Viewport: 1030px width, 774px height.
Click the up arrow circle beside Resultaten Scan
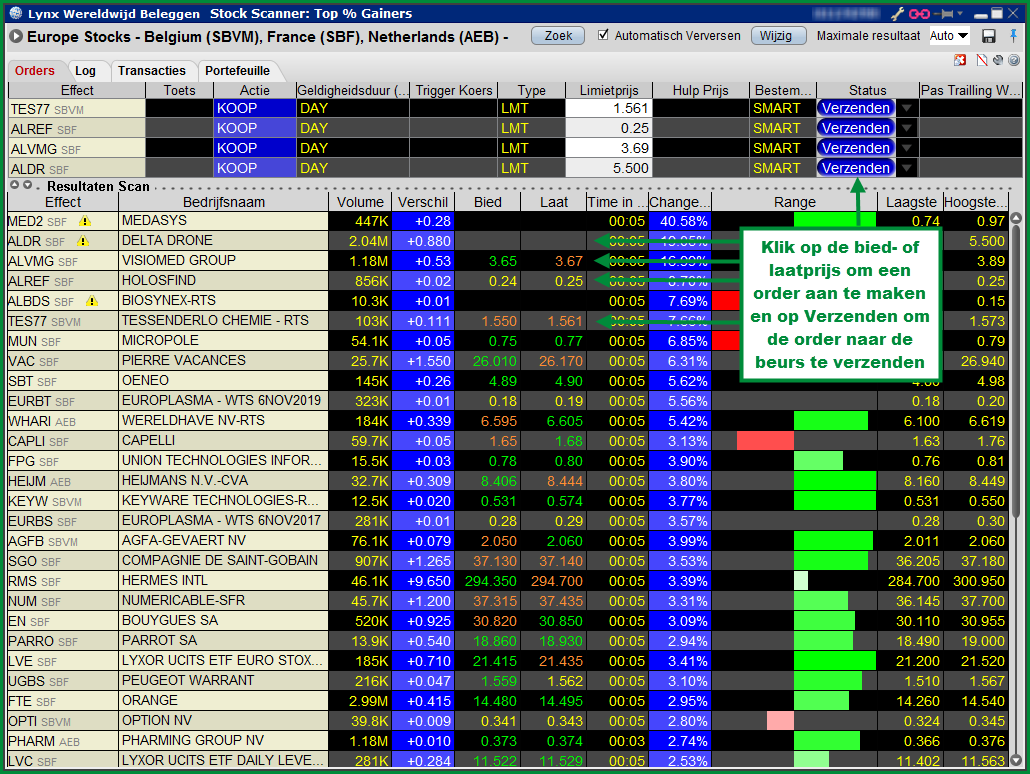pyautogui.click(x=14, y=185)
